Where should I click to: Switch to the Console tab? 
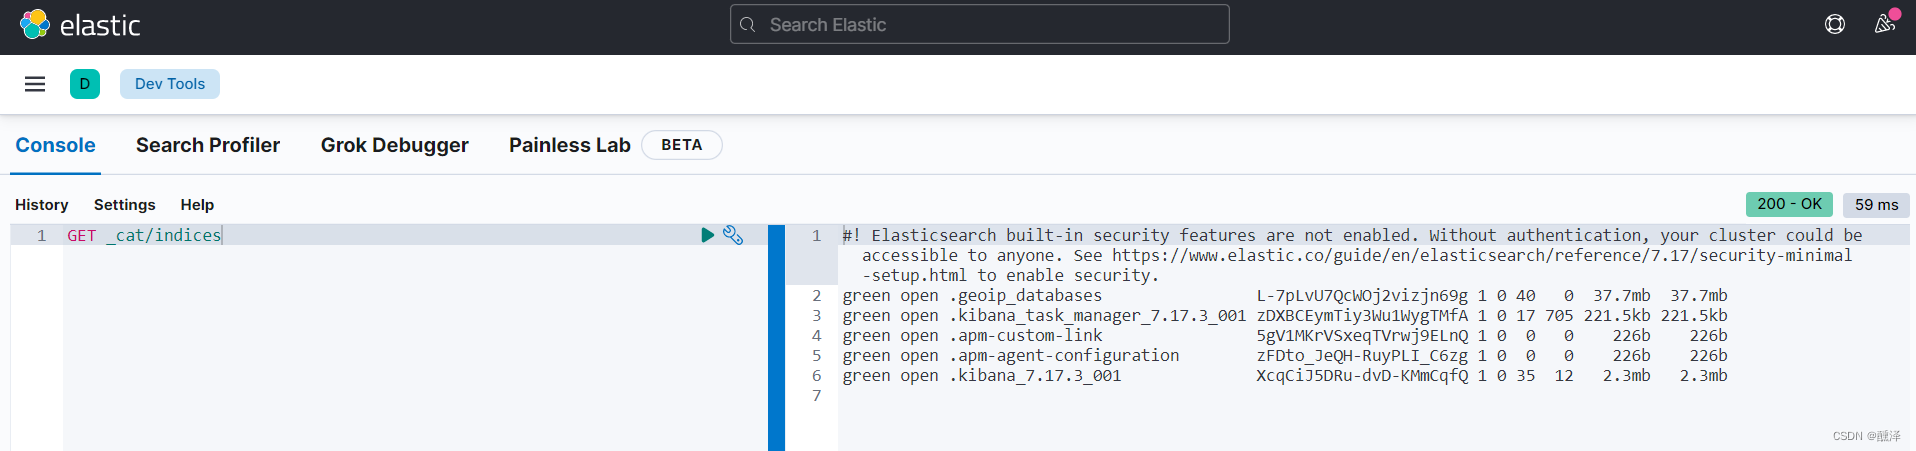[55, 145]
